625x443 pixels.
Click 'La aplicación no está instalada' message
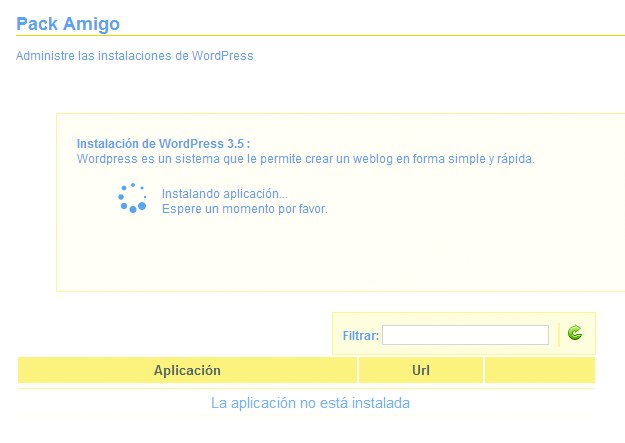[x=310, y=403]
